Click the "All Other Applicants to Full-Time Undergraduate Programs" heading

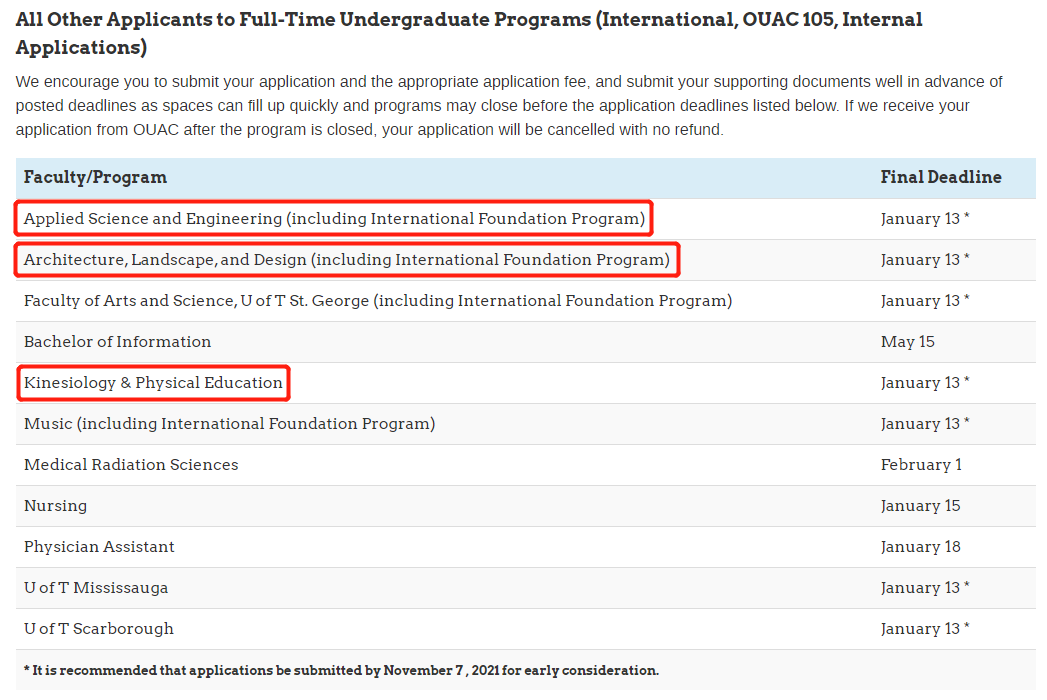[x=469, y=33]
